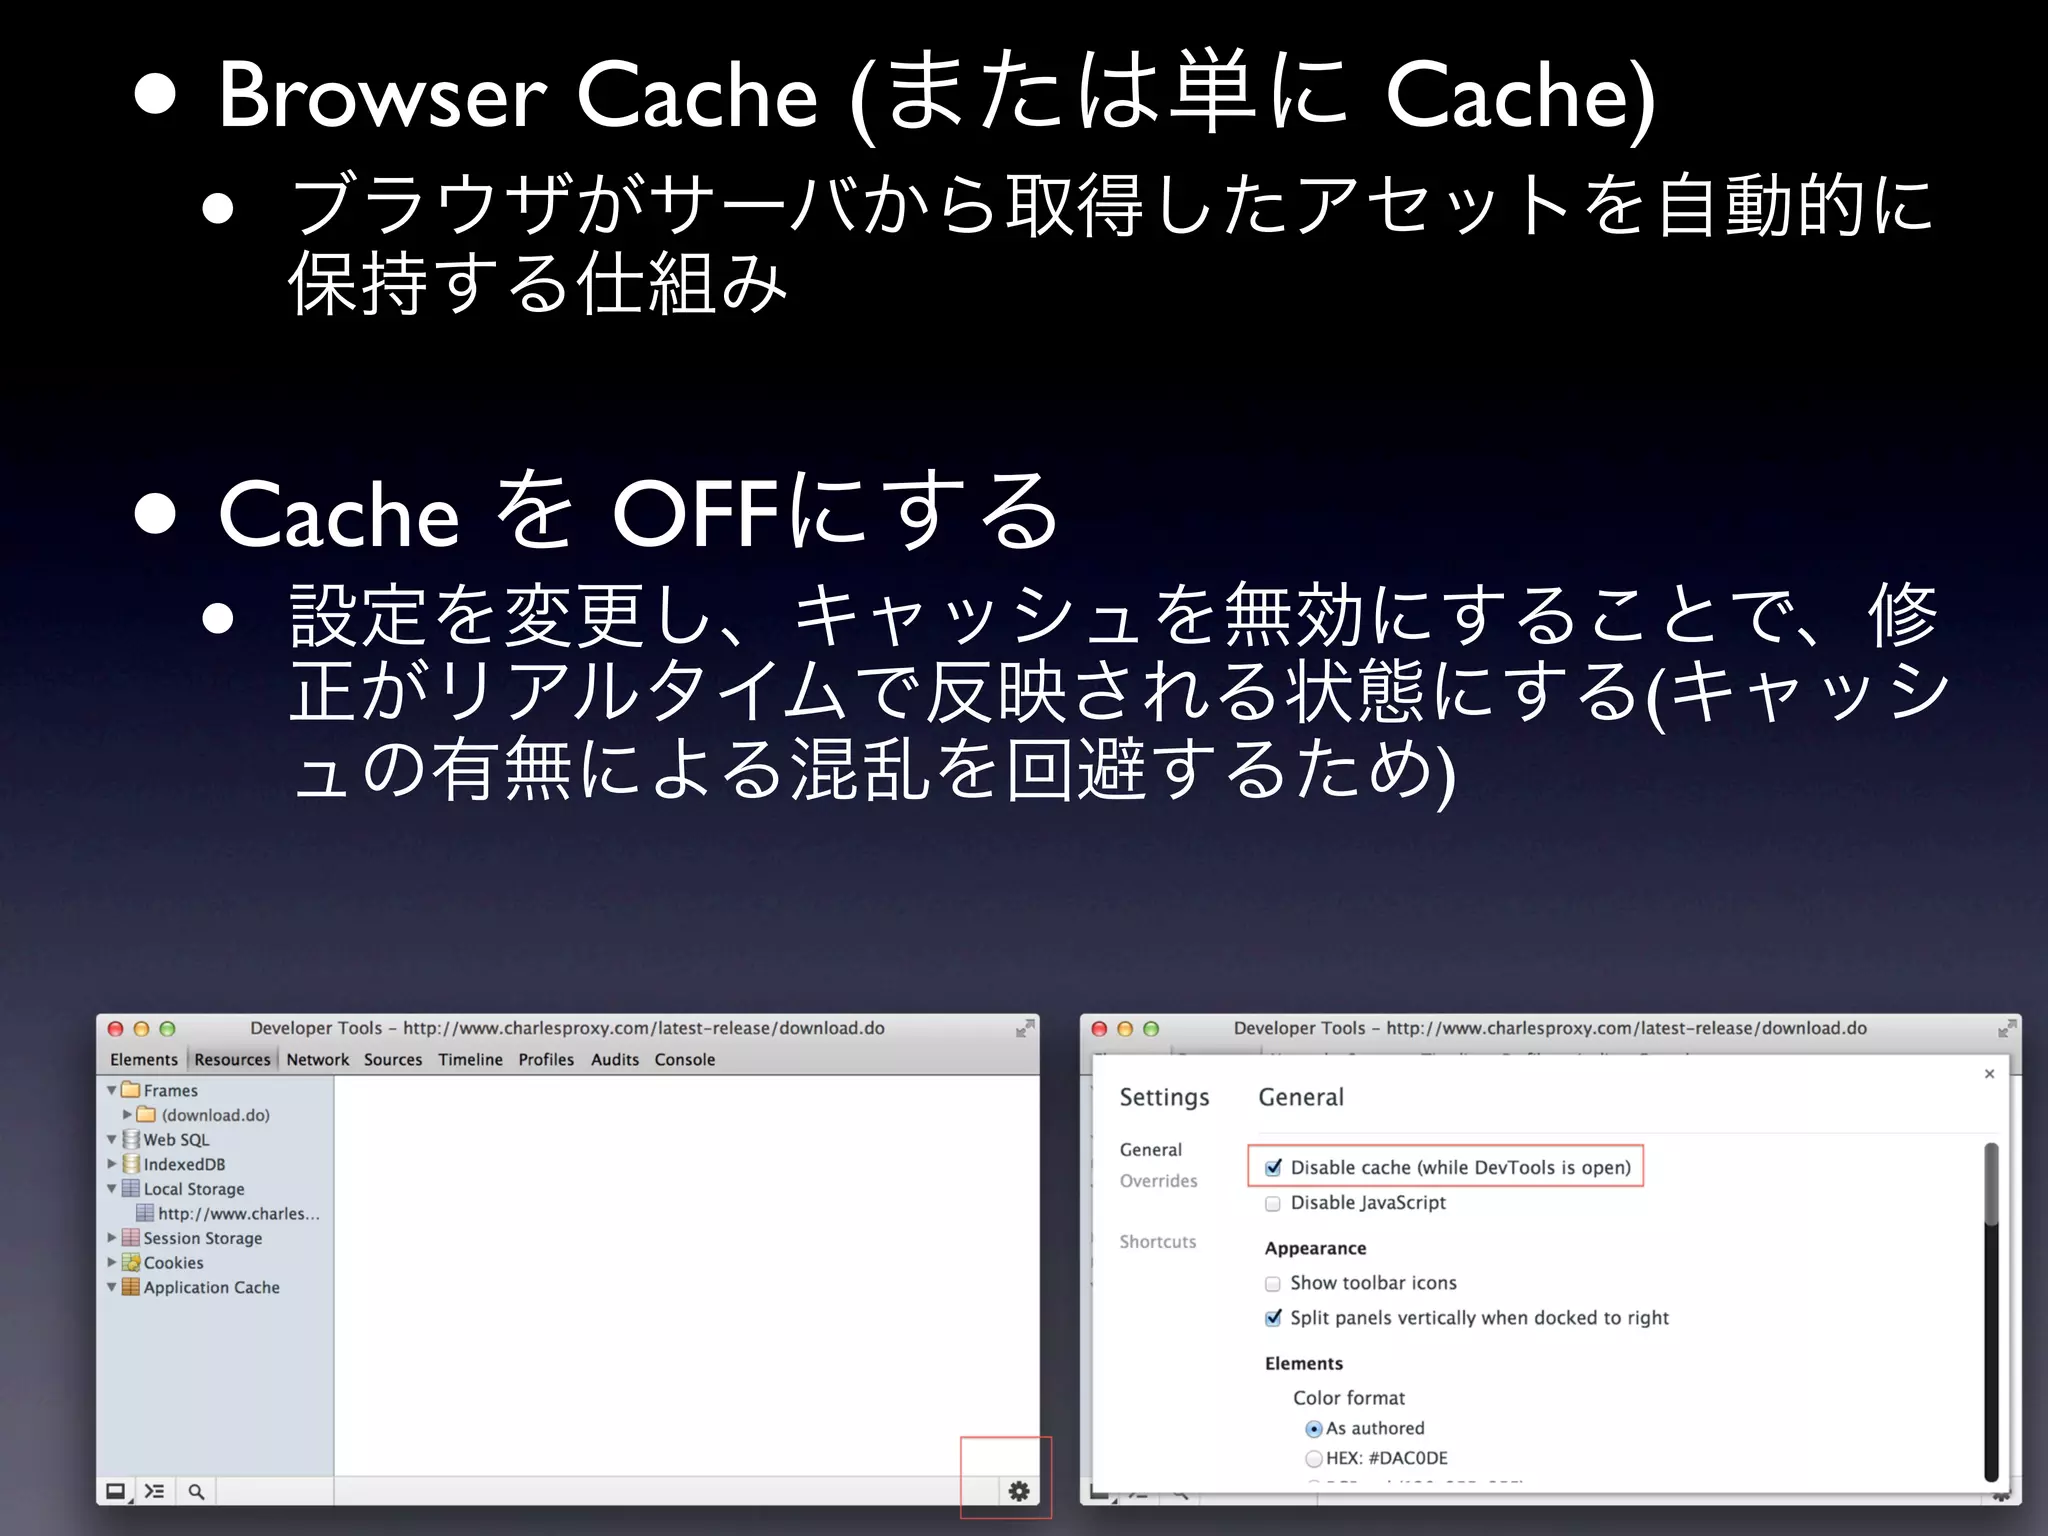Expand the Session Storage disclosure triangle
The height and width of the screenshot is (1536, 2048).
[x=111, y=1237]
